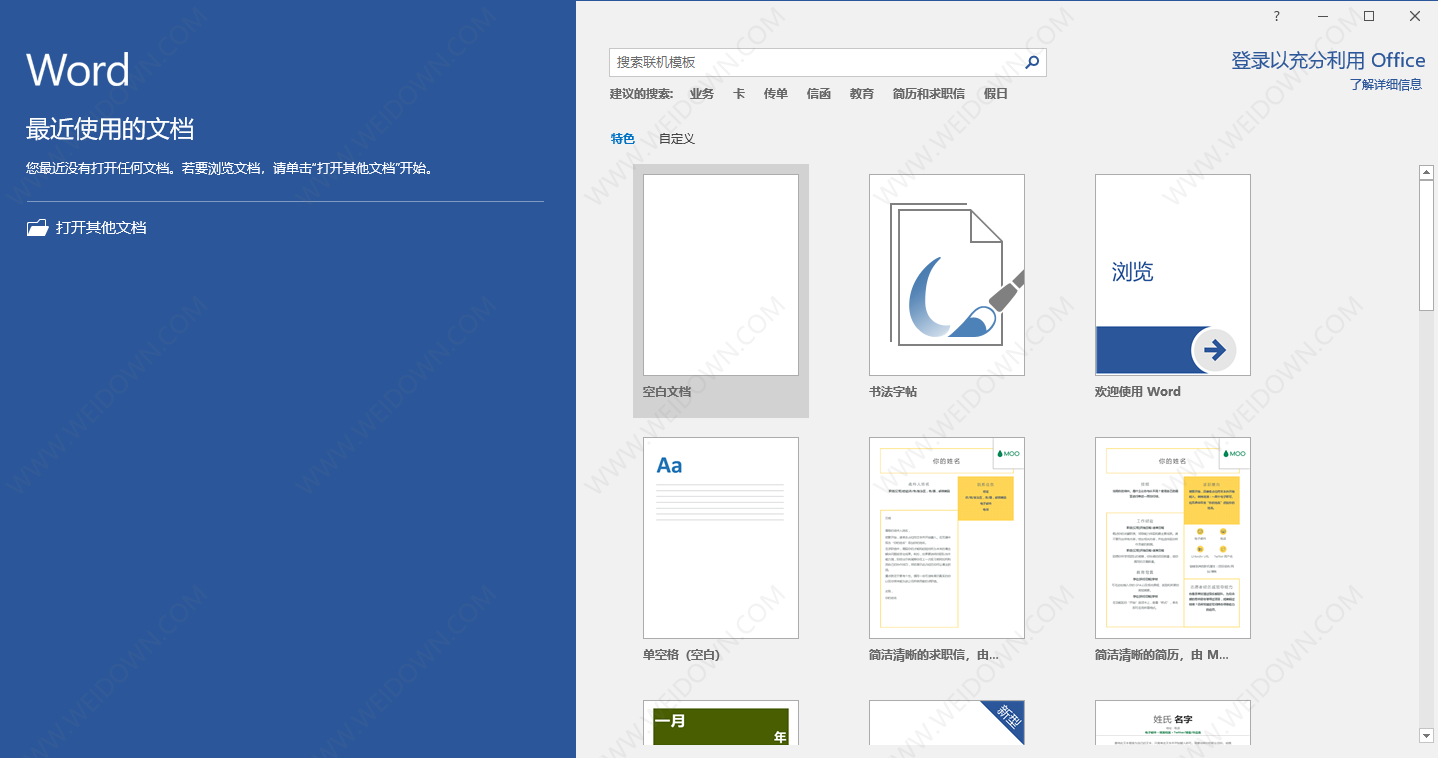
Task: Open the 了解详细信息 link
Action: click(x=1385, y=85)
